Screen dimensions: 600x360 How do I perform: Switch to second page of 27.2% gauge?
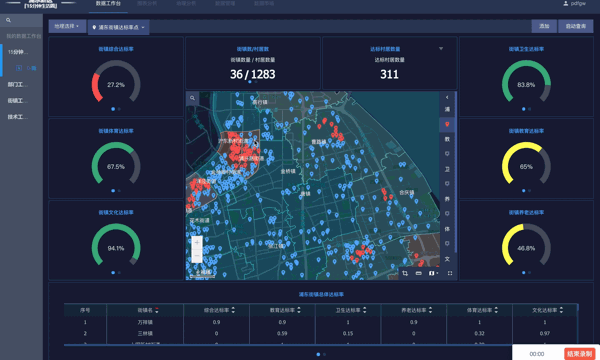[119, 109]
